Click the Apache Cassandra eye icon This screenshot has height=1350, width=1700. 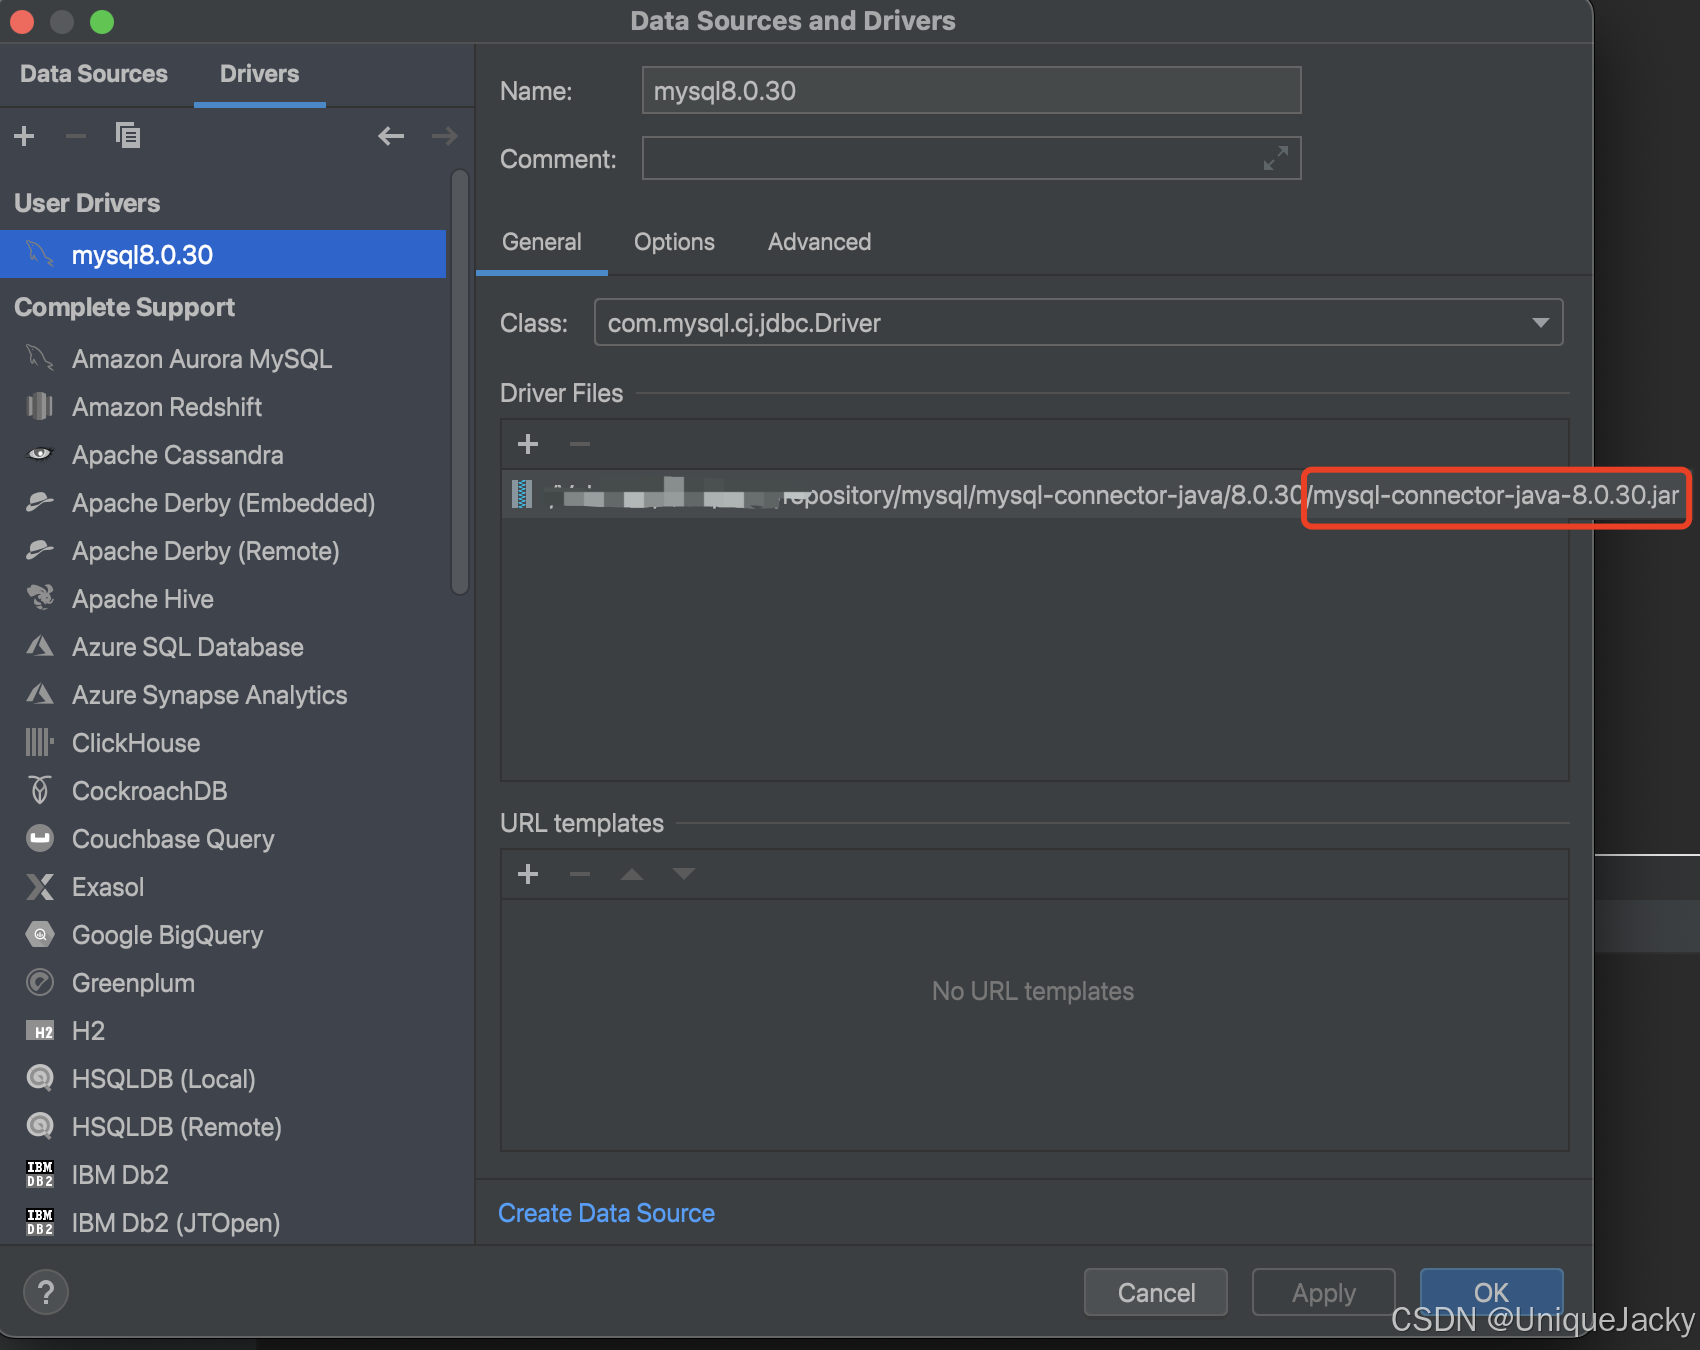39,454
